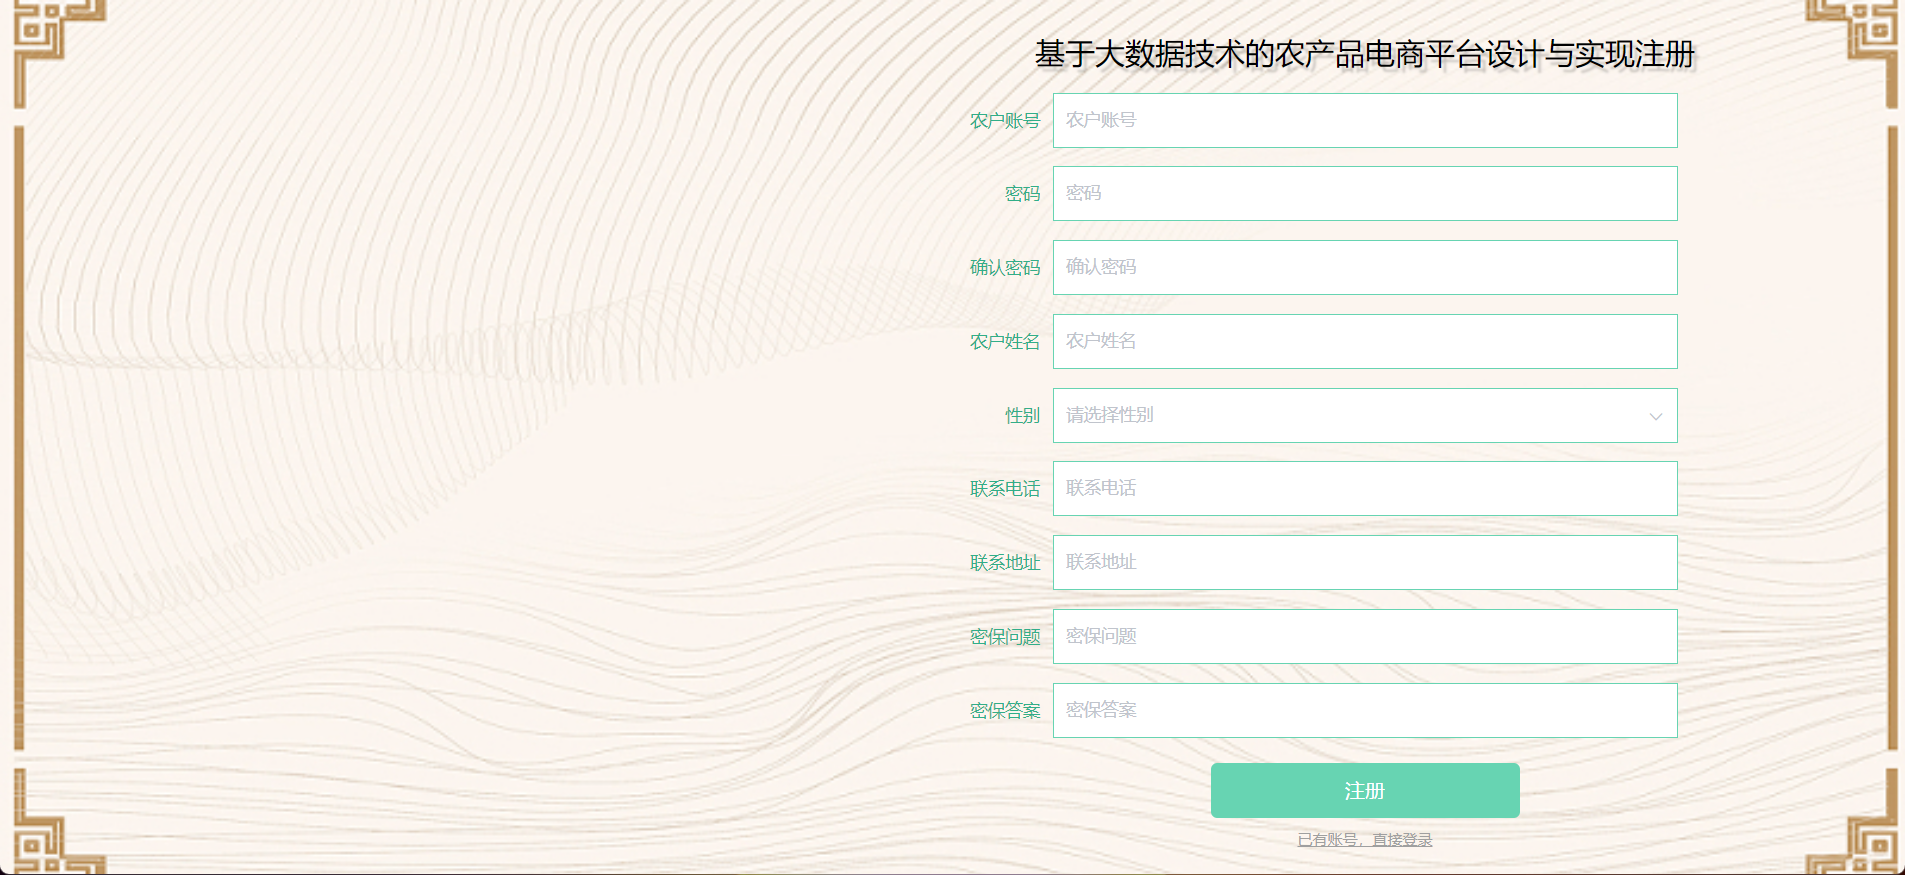
Task: Click the 性别 field label
Action: point(1023,415)
